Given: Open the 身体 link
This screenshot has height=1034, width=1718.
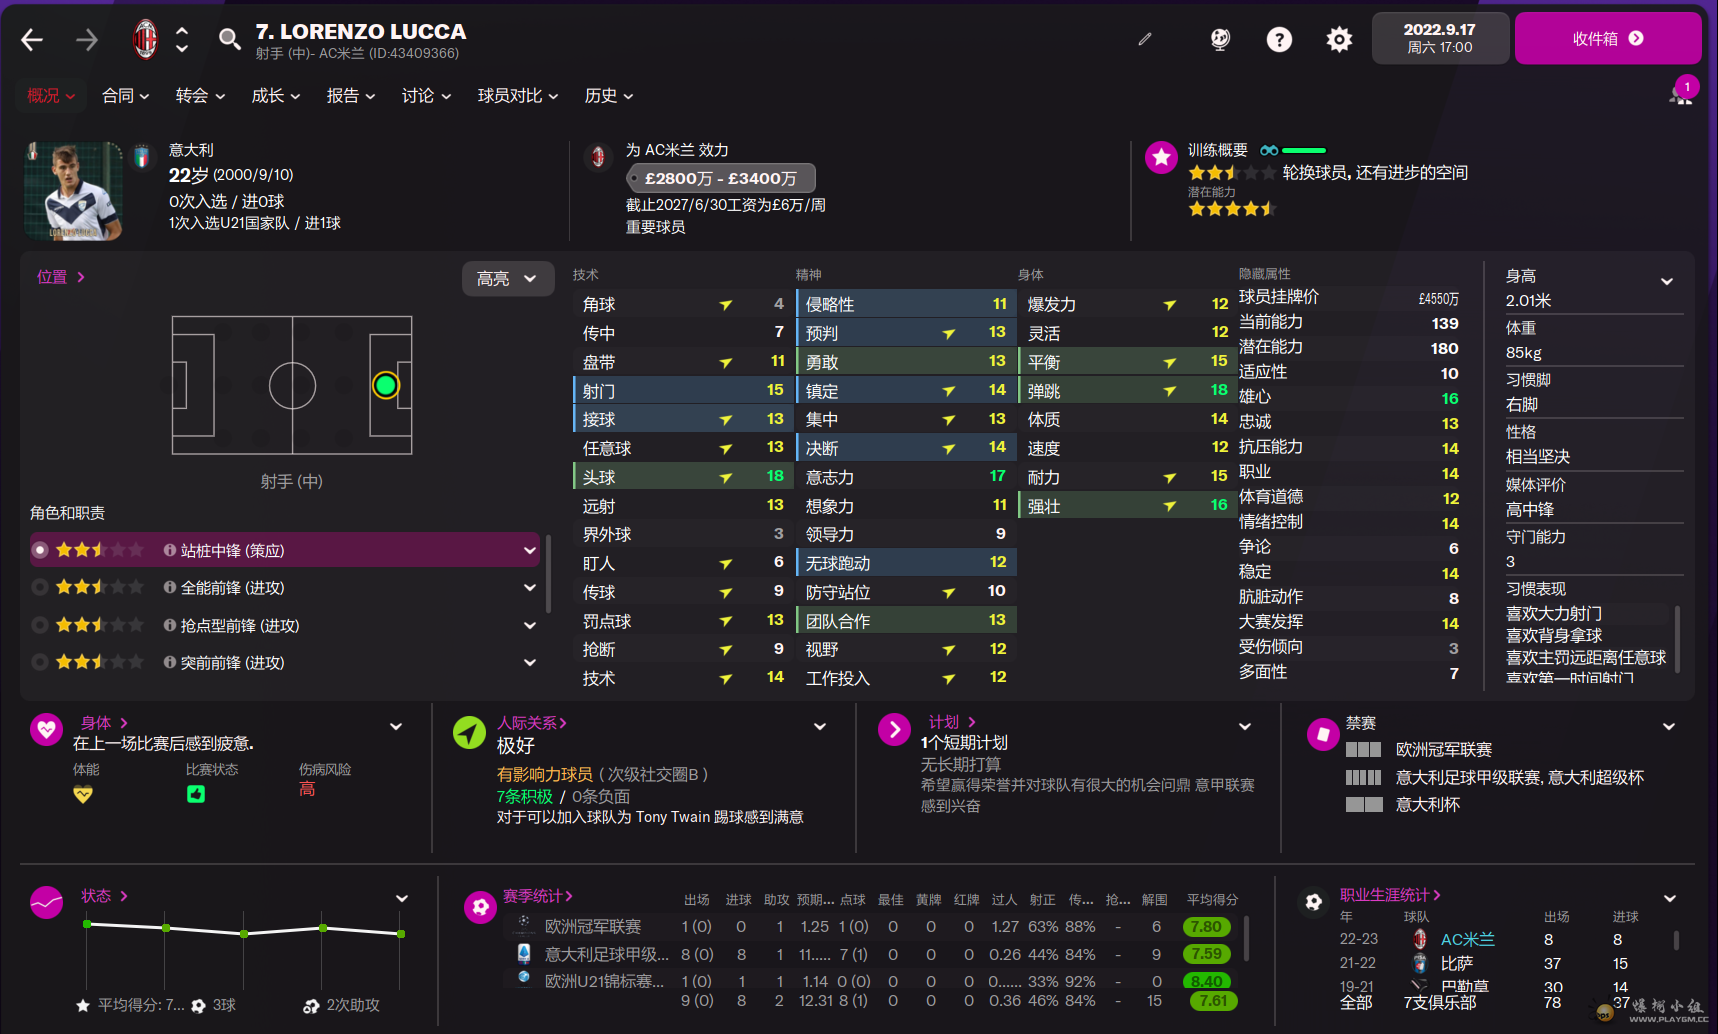Looking at the screenshot, I should click(x=104, y=723).
